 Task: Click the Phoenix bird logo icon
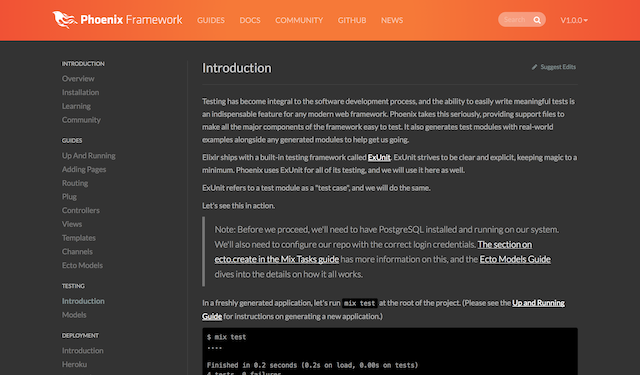coord(64,19)
